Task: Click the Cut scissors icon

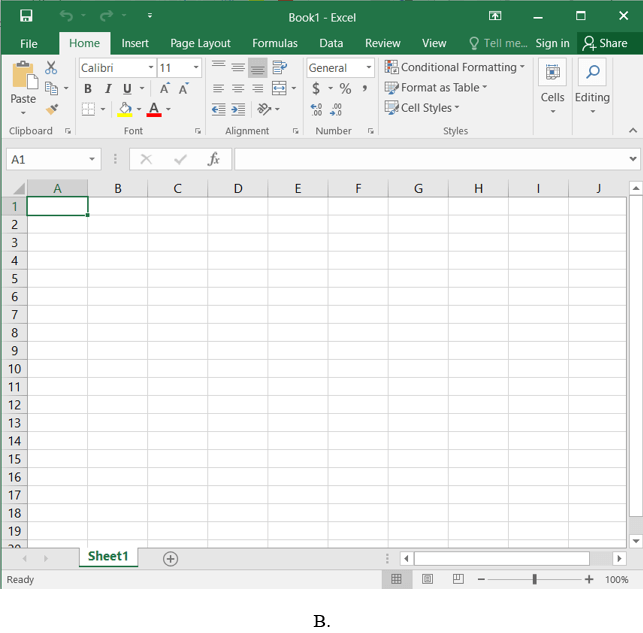Action: (51, 68)
